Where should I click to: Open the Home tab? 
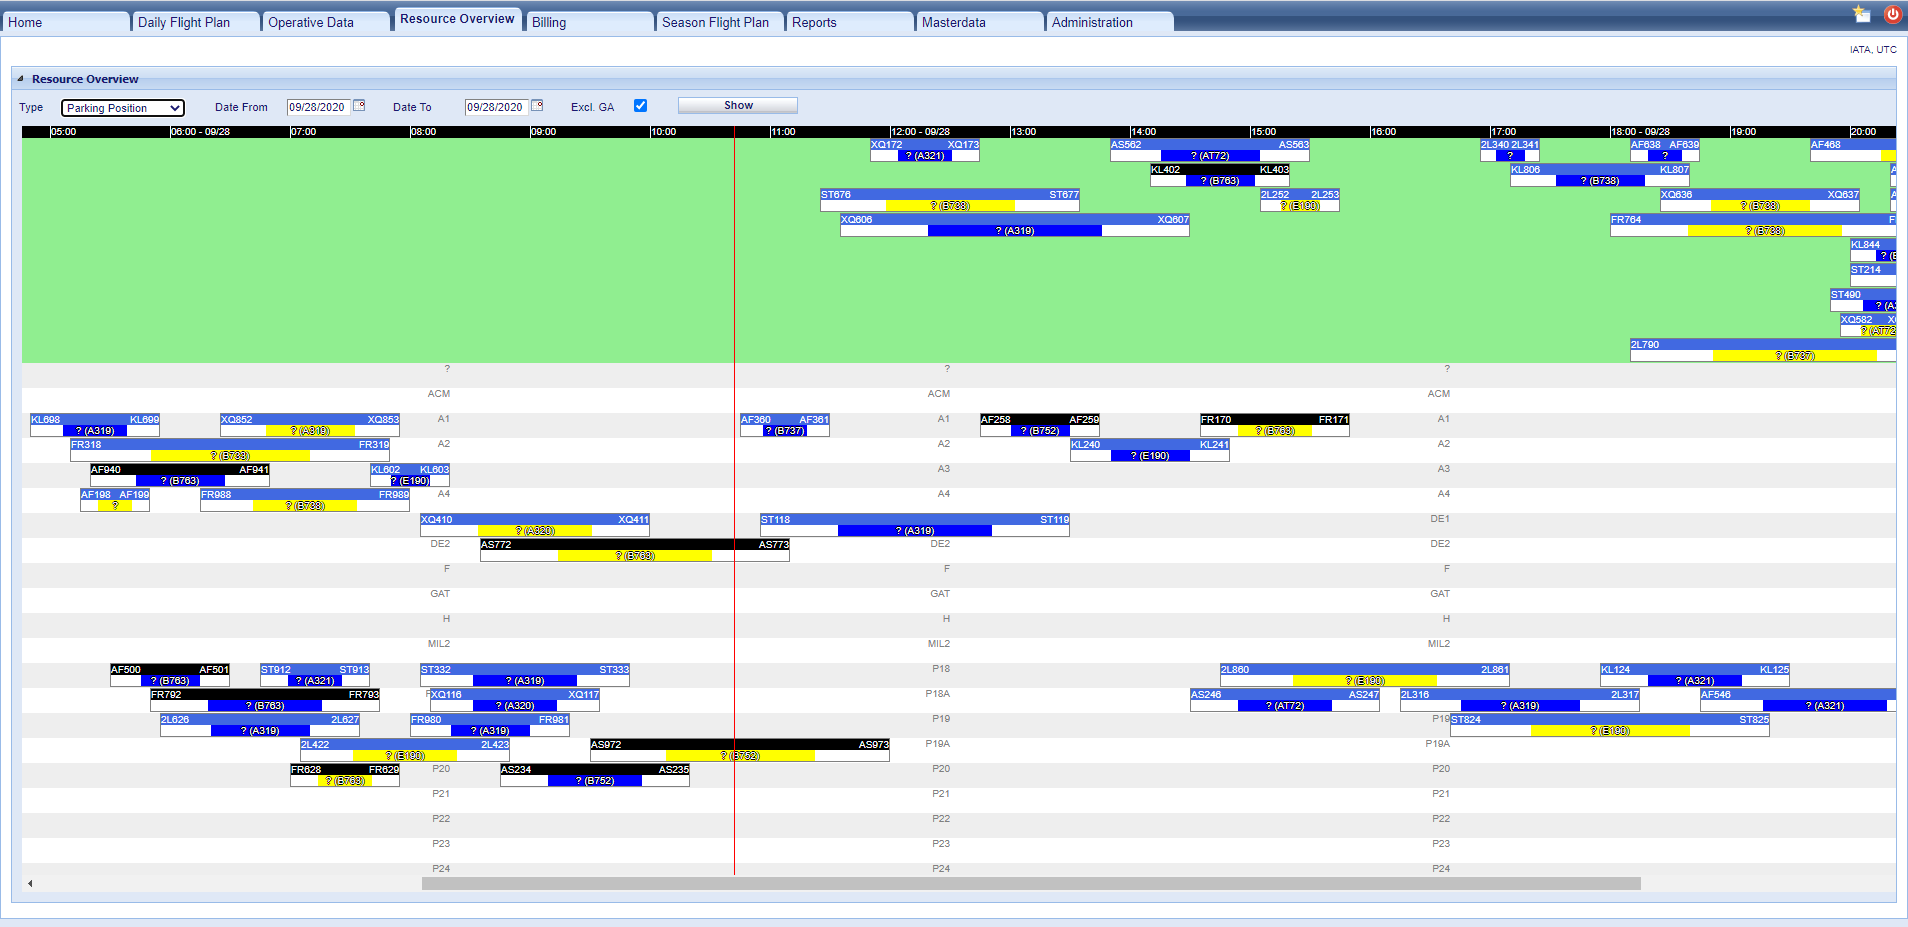point(65,22)
